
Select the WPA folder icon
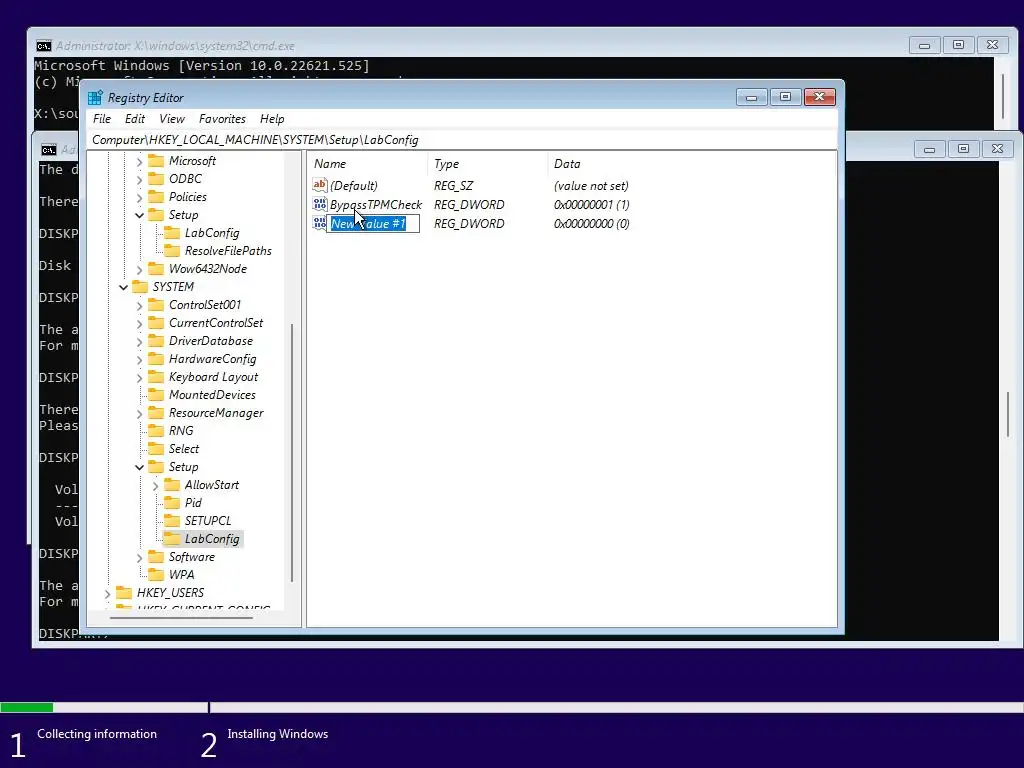pyautogui.click(x=156, y=575)
